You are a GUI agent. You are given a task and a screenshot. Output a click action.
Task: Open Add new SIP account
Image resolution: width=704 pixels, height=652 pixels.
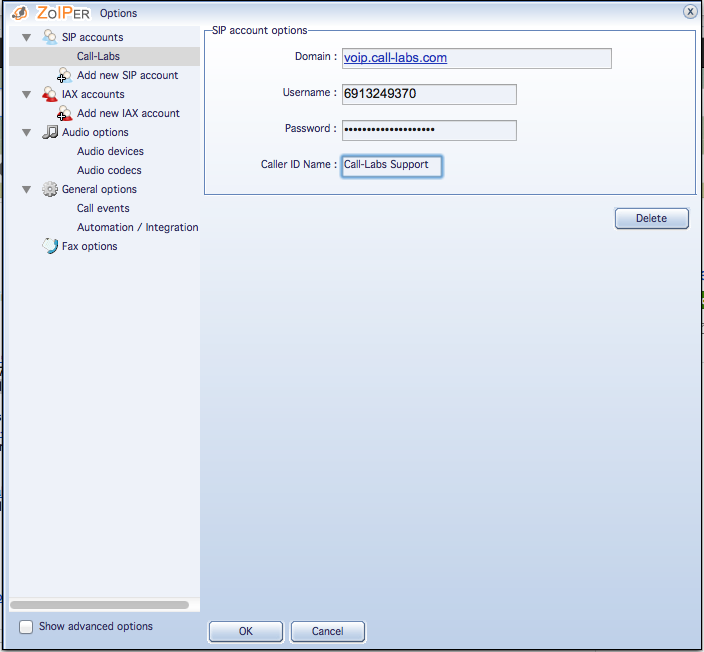(128, 75)
